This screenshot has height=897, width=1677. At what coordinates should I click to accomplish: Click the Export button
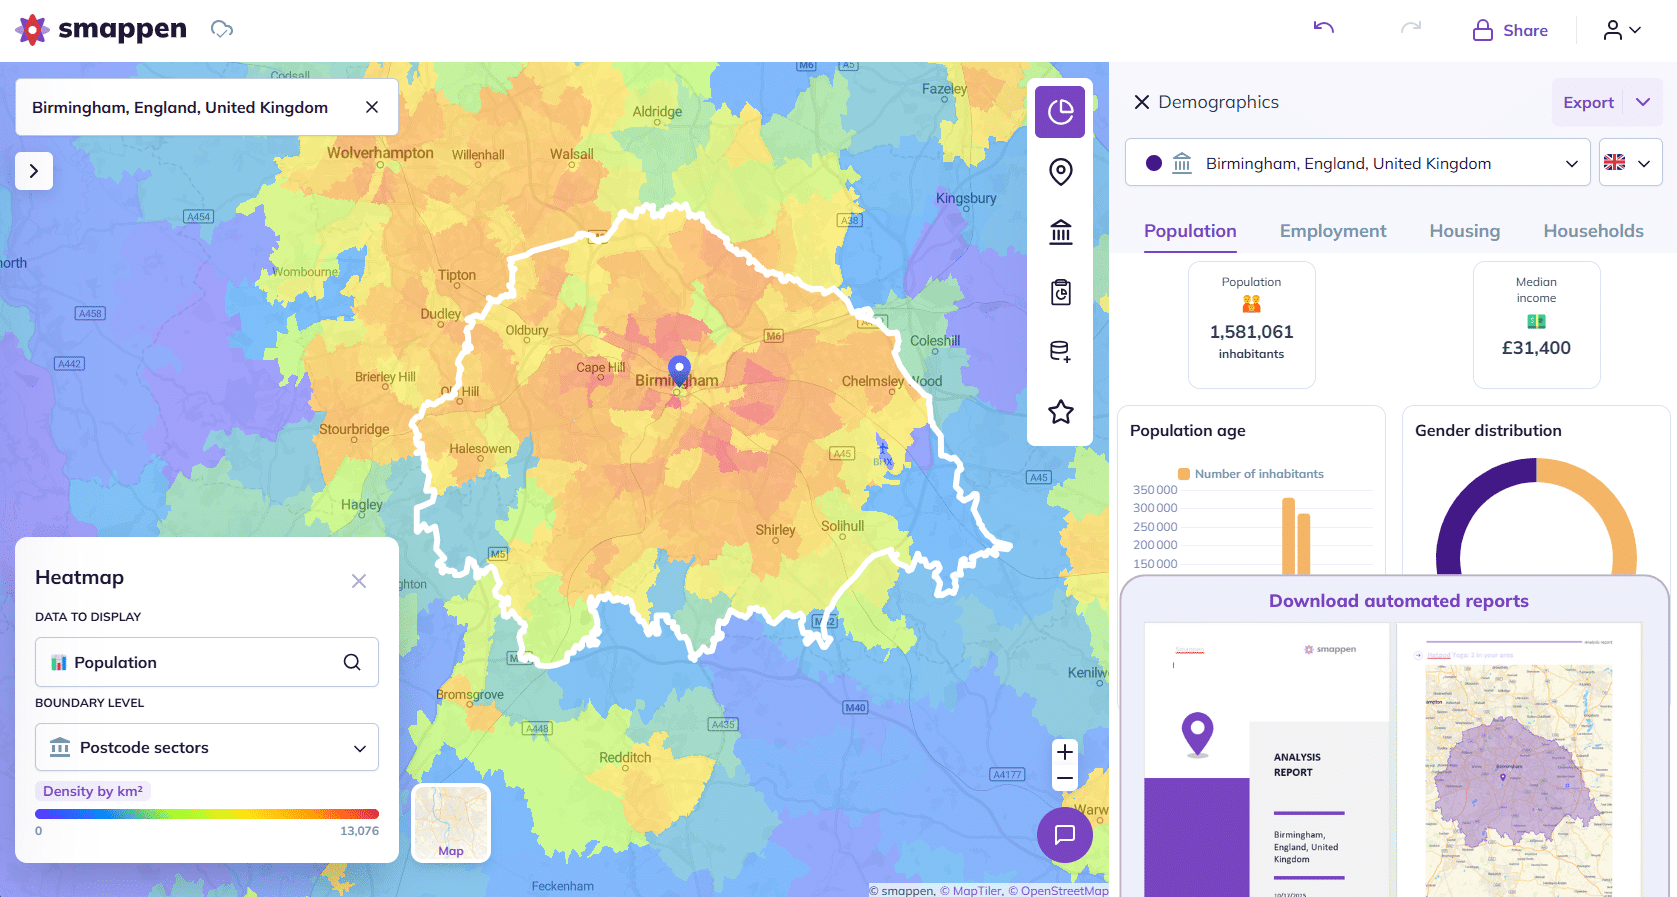(1588, 102)
